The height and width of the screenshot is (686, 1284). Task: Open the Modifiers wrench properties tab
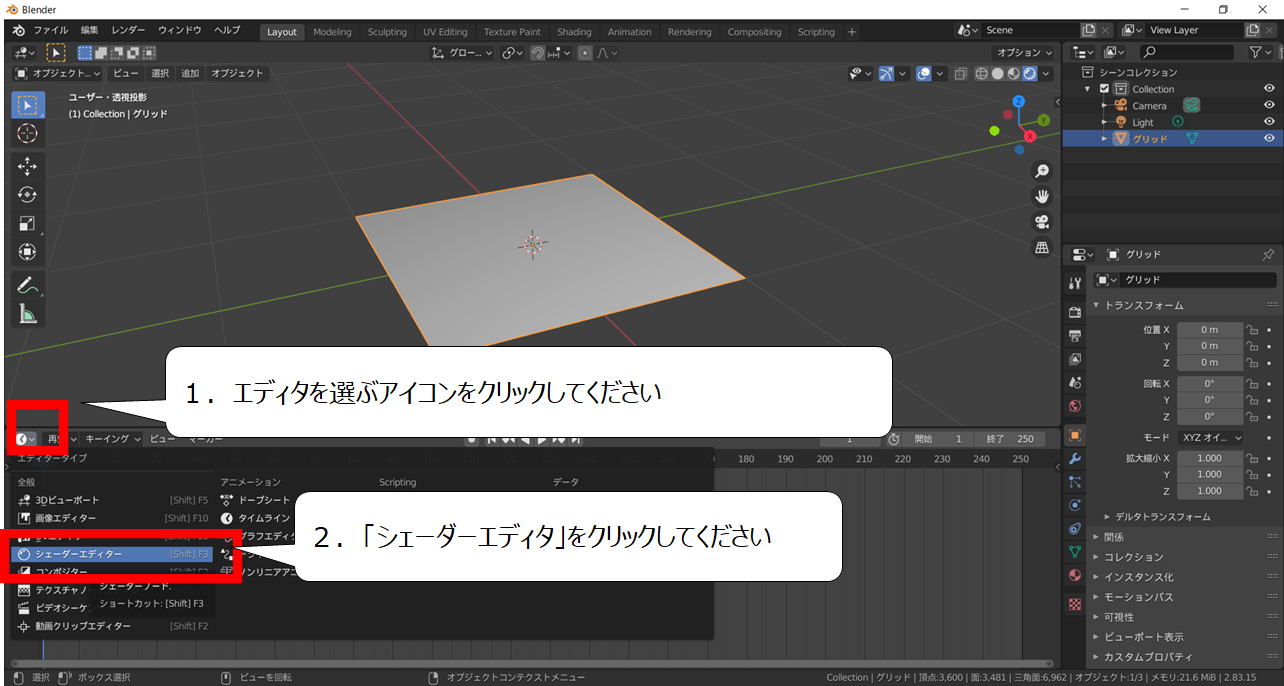point(1075,458)
